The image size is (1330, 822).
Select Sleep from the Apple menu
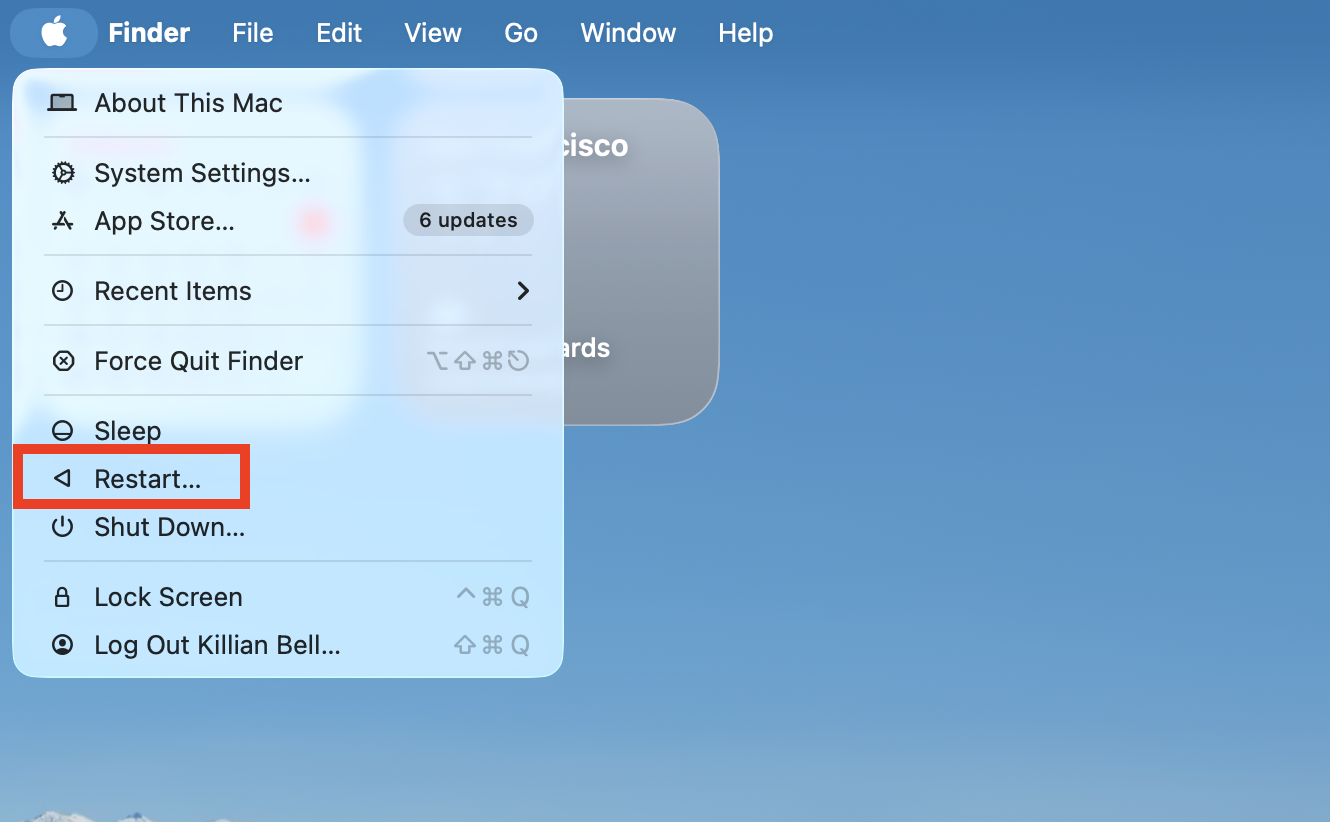(x=127, y=430)
